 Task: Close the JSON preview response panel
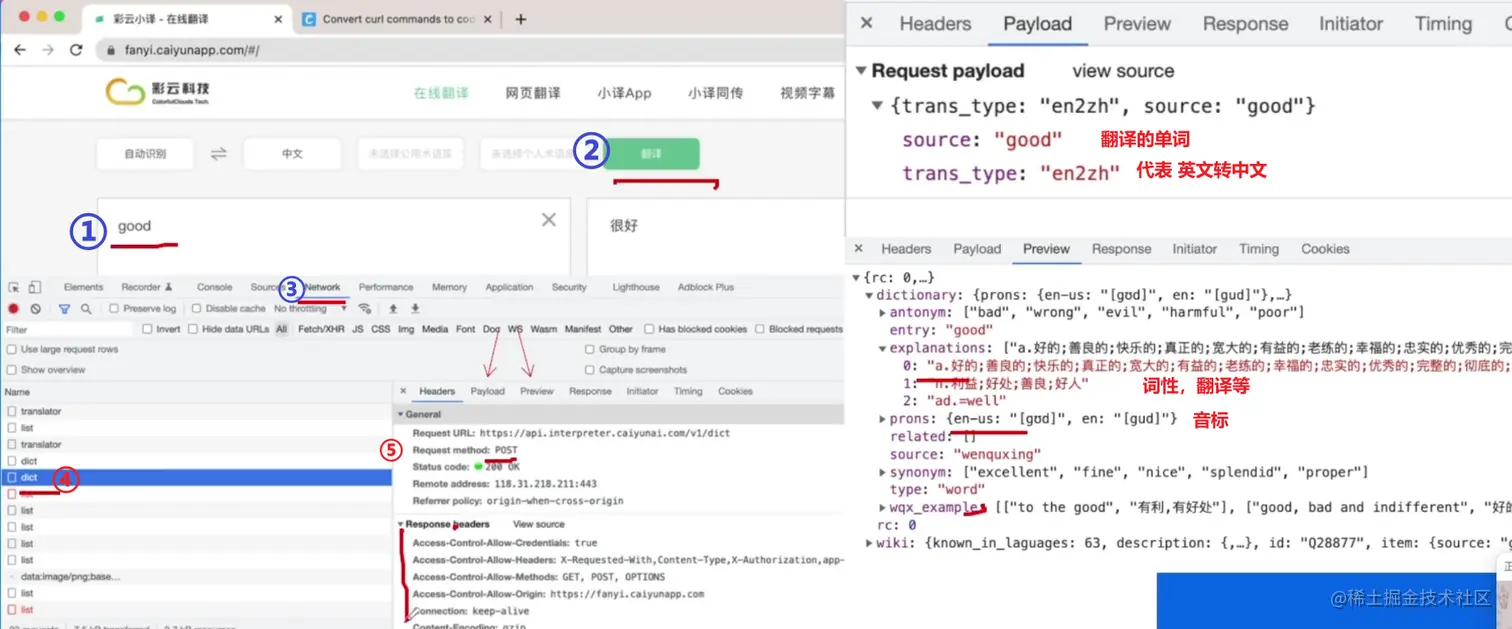[859, 249]
